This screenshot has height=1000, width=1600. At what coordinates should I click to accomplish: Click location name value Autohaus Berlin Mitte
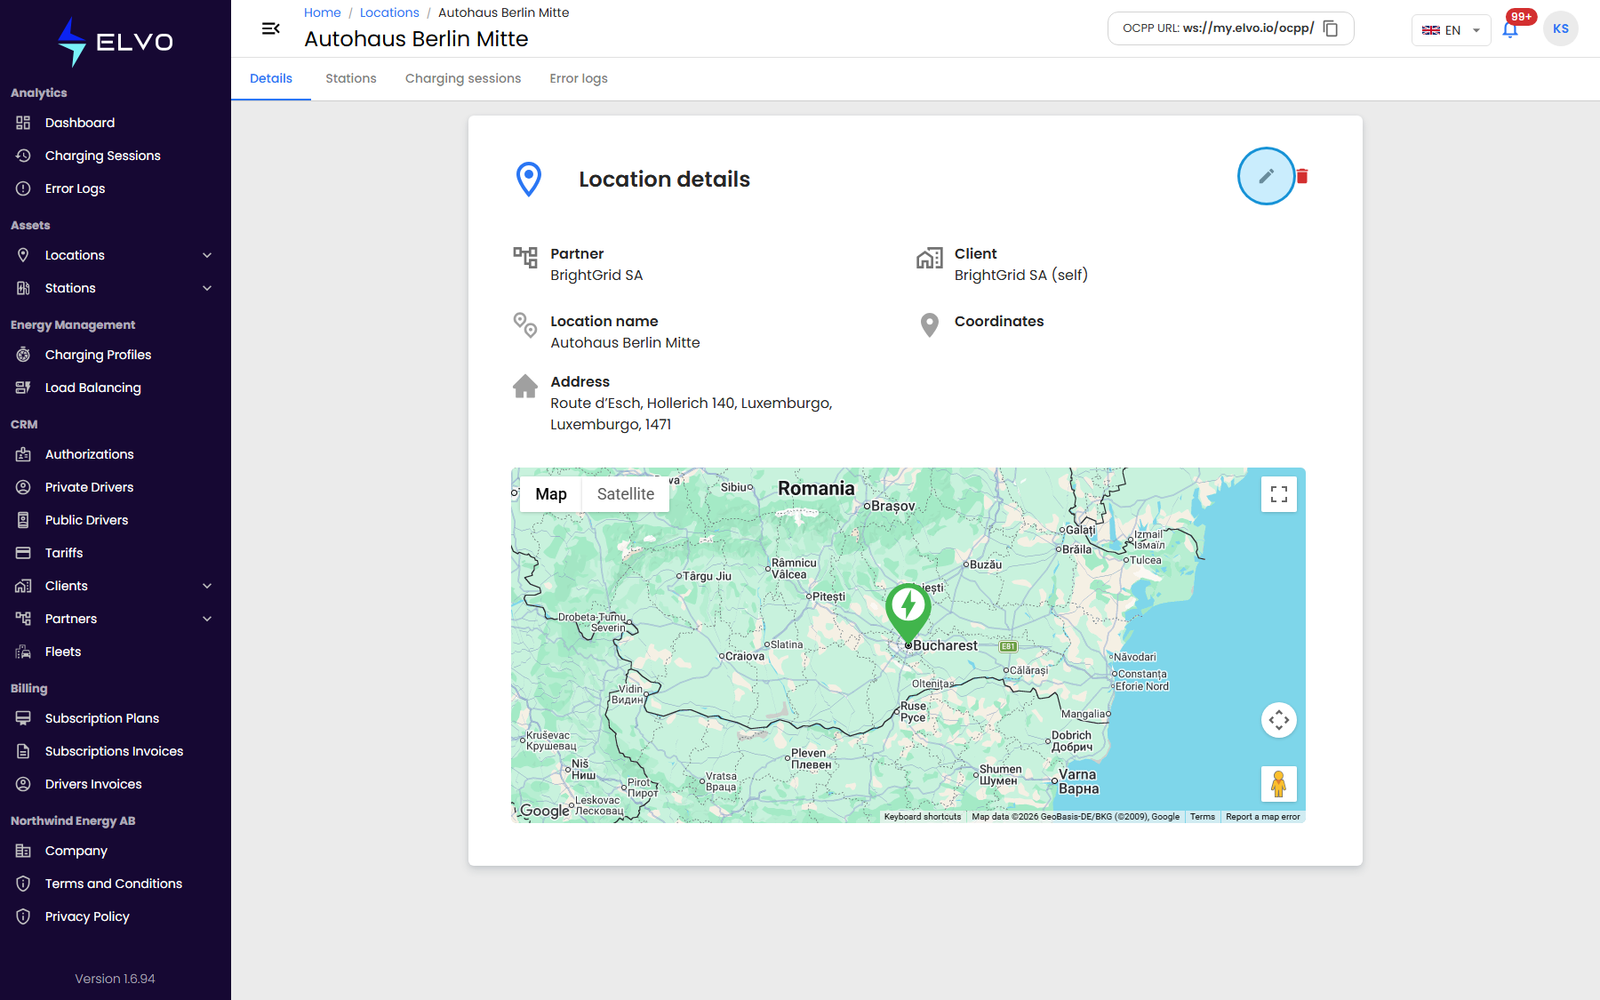point(625,343)
